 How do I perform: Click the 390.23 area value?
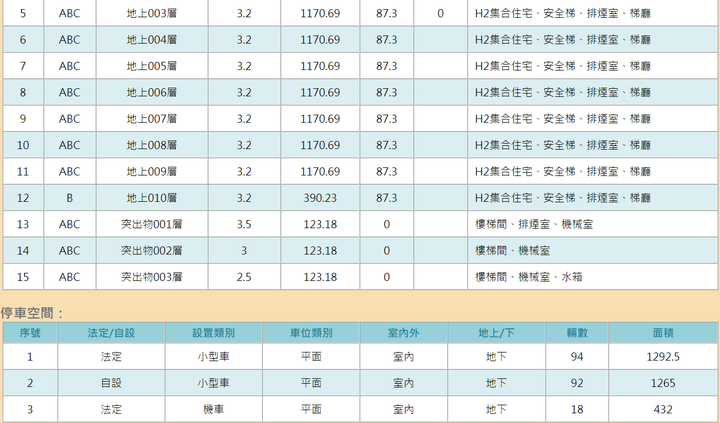pos(320,198)
